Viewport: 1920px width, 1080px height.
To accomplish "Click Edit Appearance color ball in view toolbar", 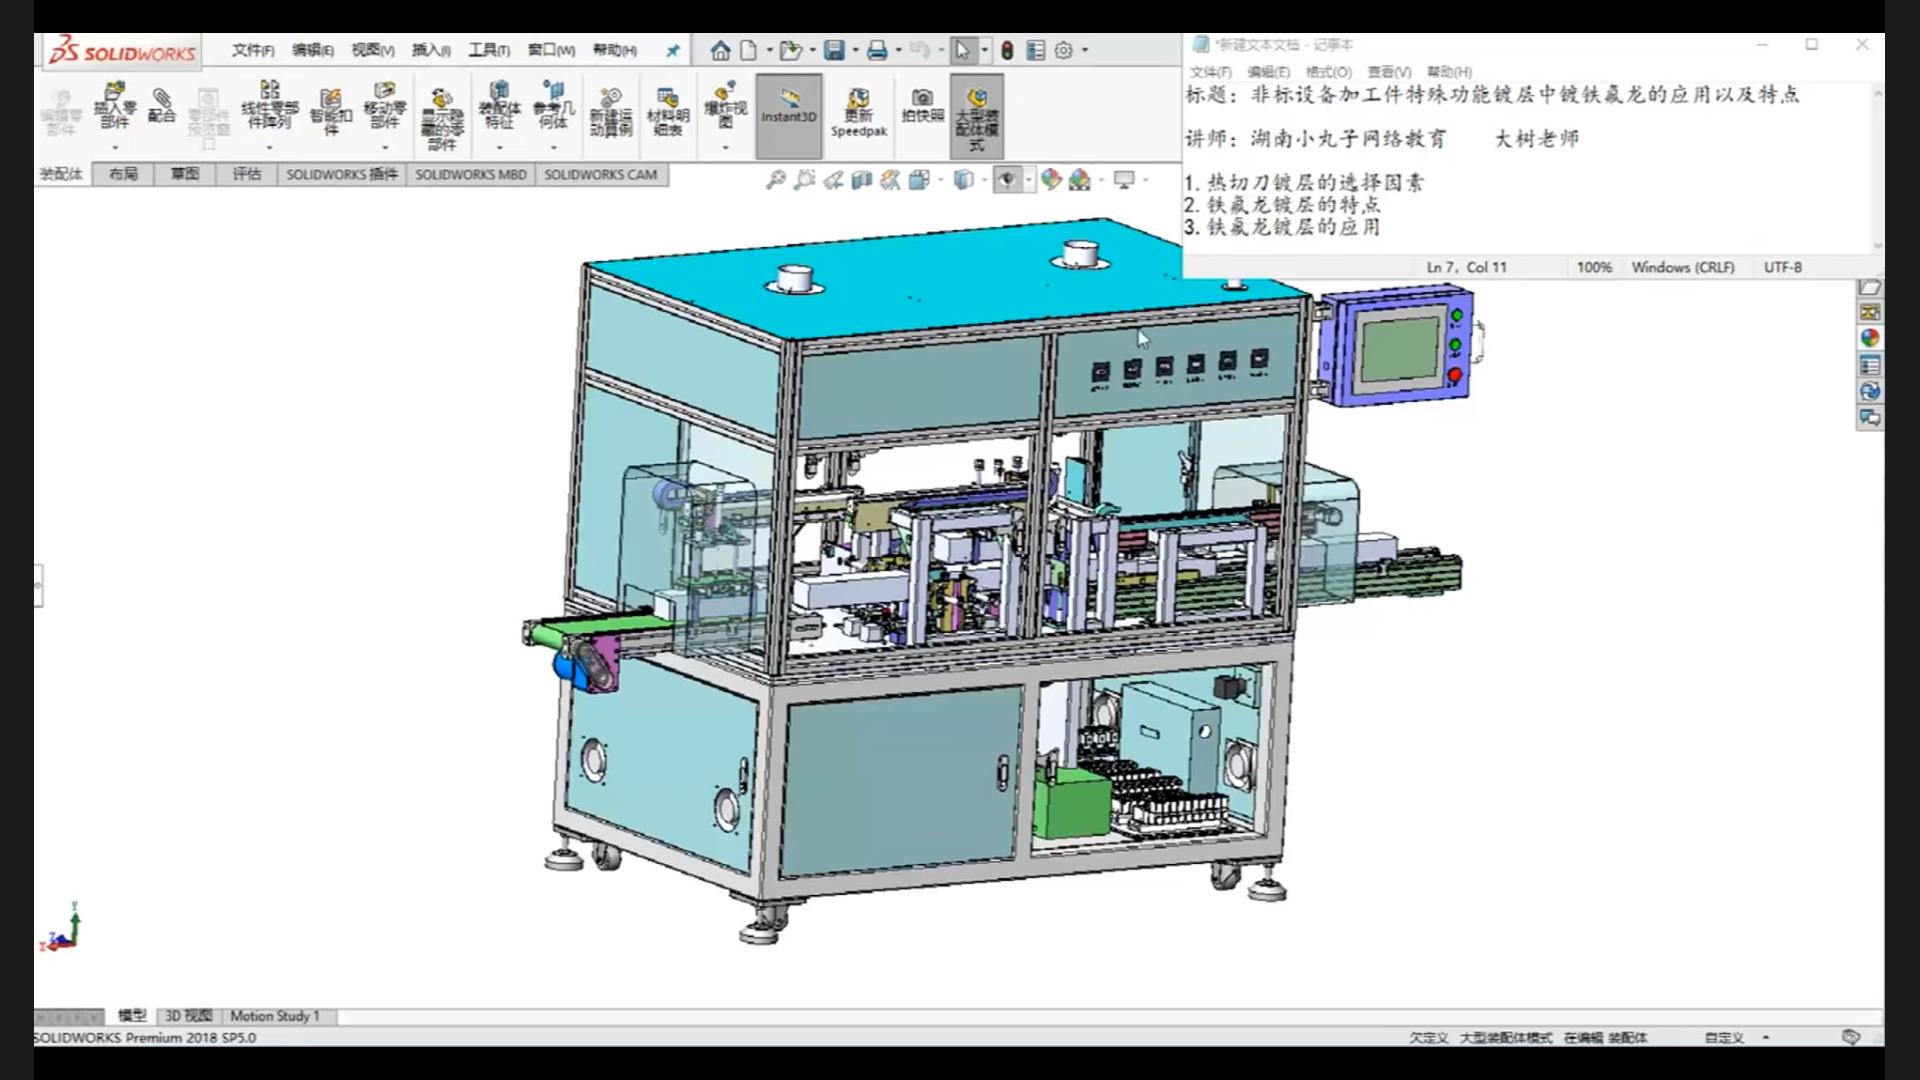I will (1050, 180).
